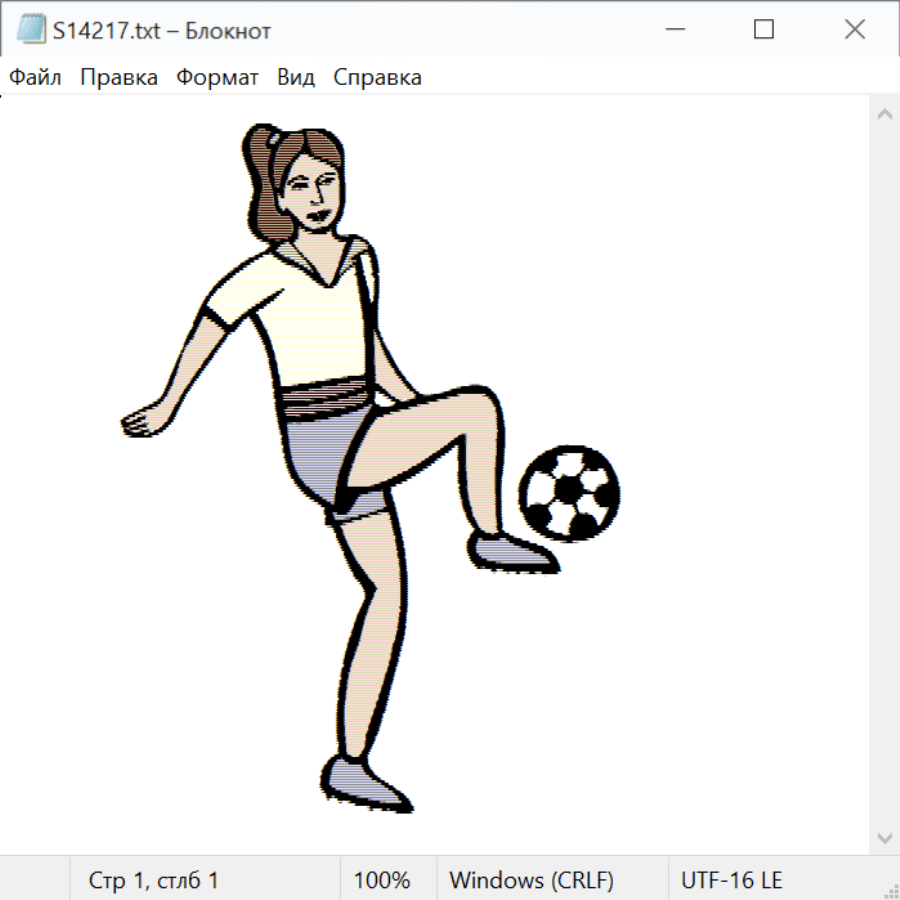Click the scroll down arrow
Image resolution: width=900 pixels, height=900 pixels.
coord(884,837)
